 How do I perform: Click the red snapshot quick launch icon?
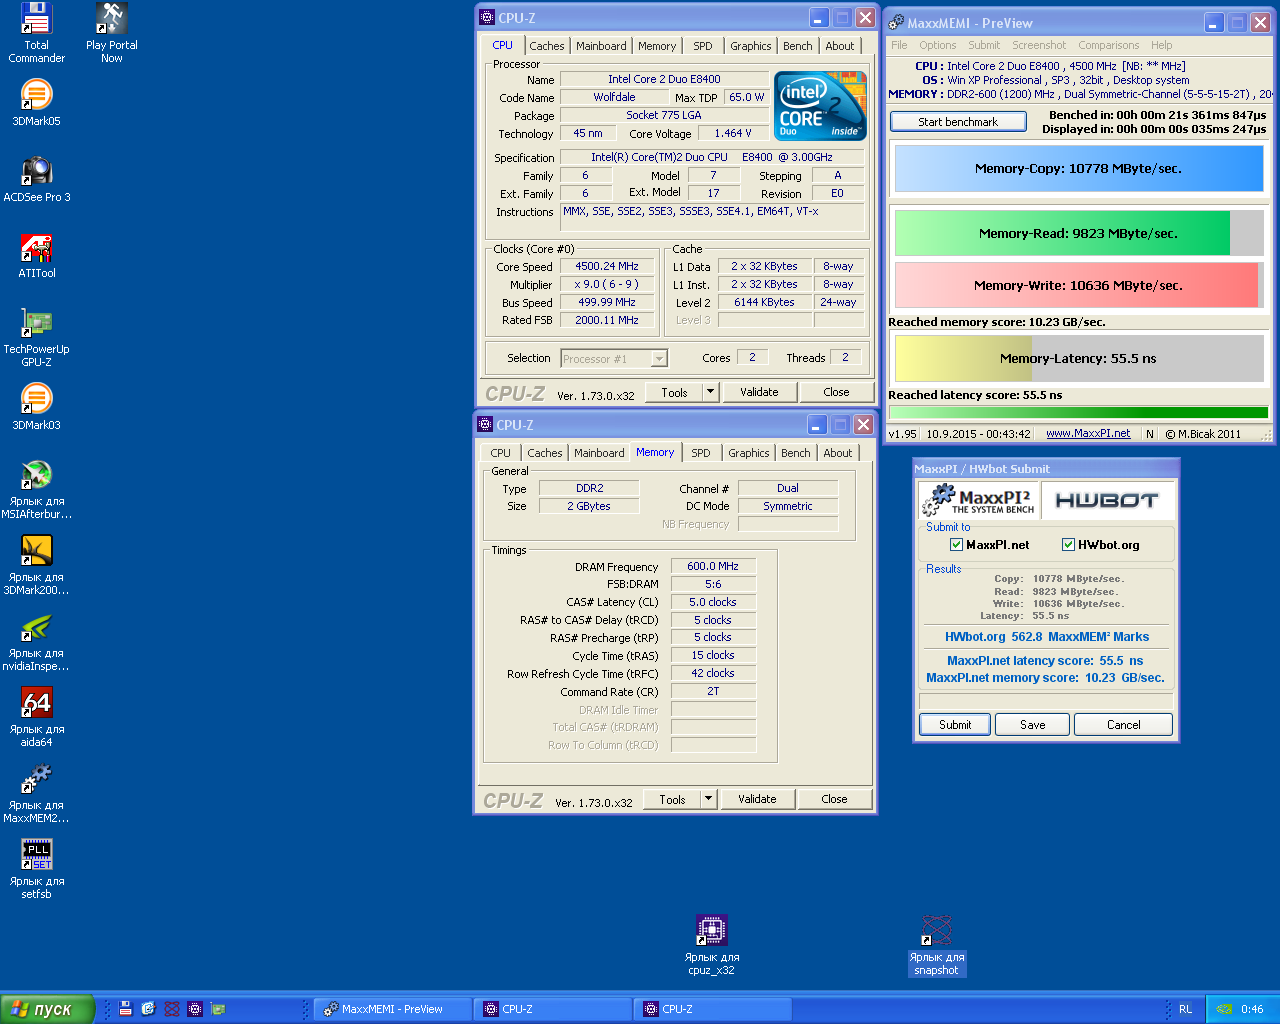pos(172,1009)
